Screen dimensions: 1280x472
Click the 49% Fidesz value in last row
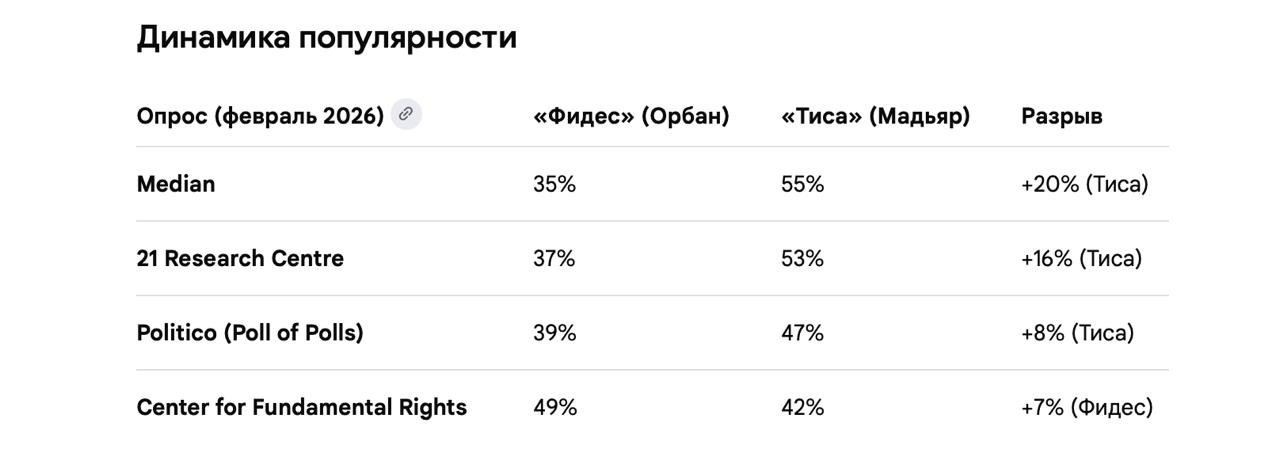(554, 407)
